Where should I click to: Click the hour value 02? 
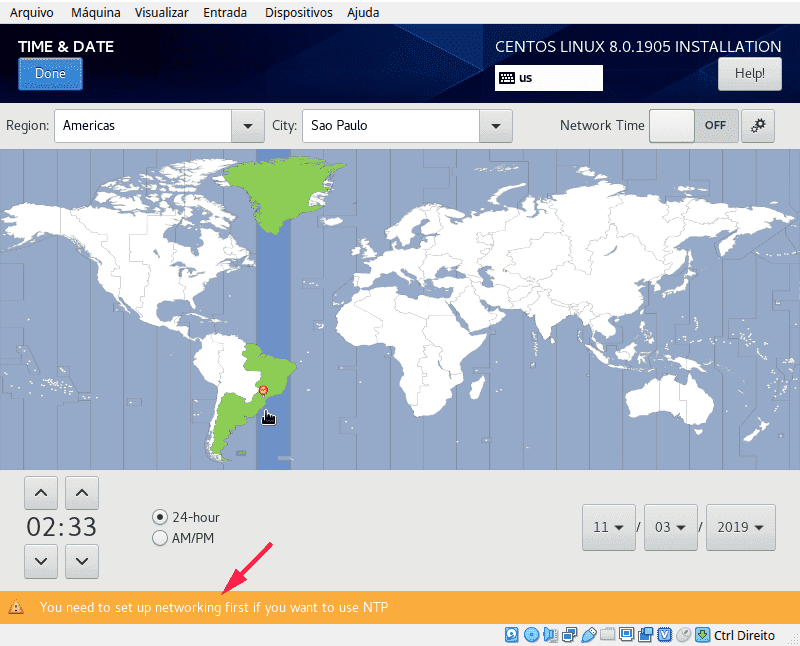click(x=40, y=527)
